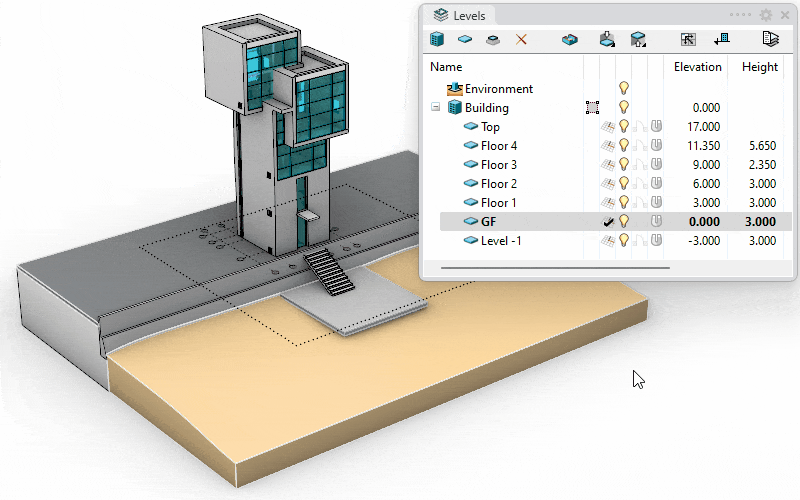Image resolution: width=800 pixels, height=500 pixels.
Task: Toggle Floor 1 visibility lightbulb
Action: pos(623,203)
